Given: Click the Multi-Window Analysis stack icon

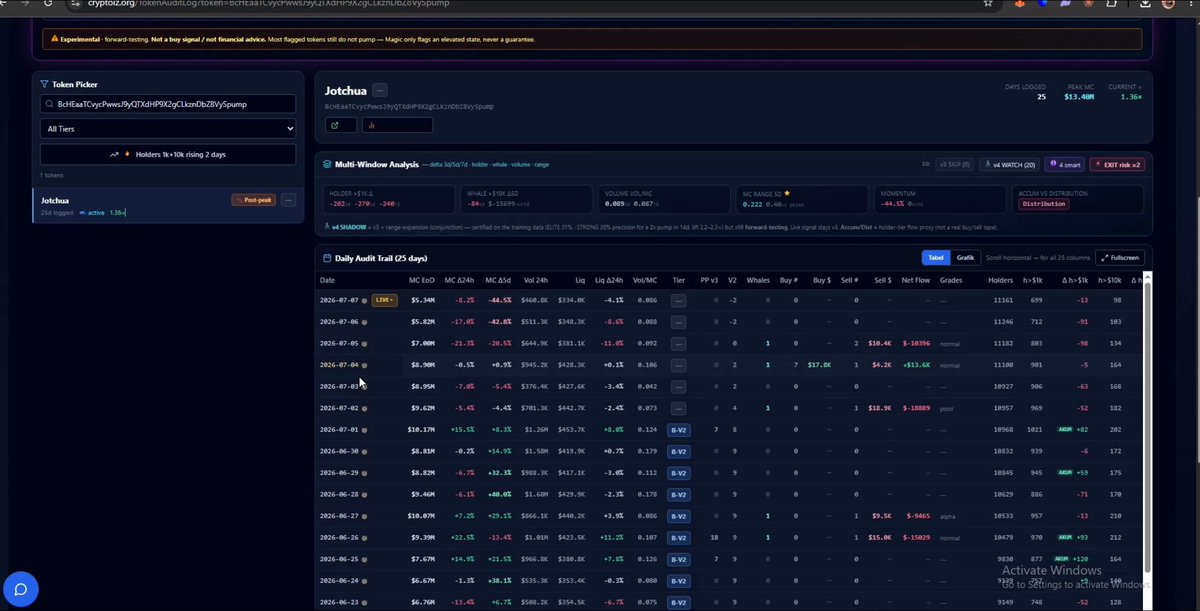Looking at the screenshot, I should (x=328, y=163).
